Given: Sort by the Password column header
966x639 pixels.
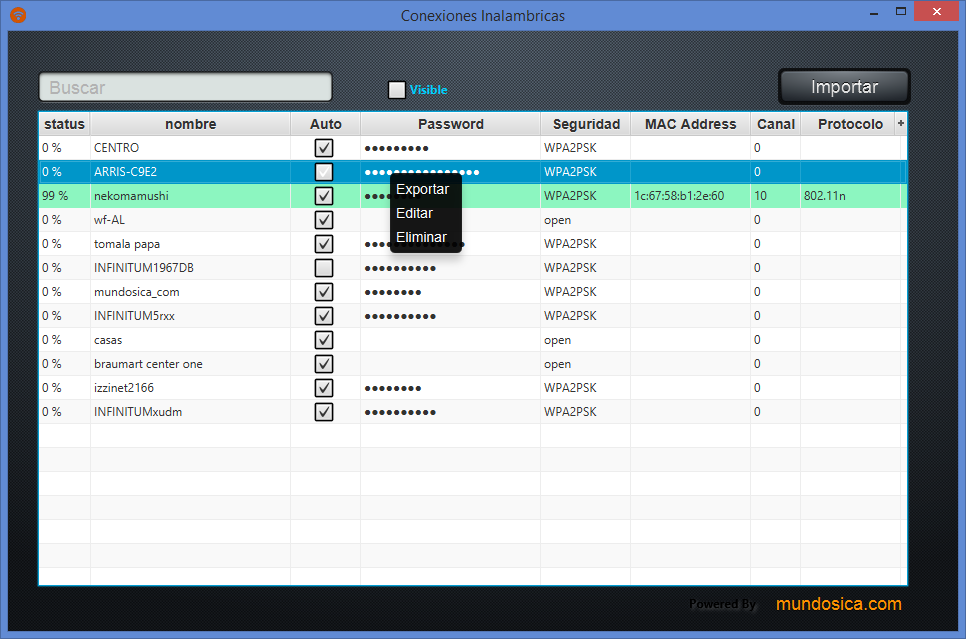Looking at the screenshot, I should (x=450, y=124).
